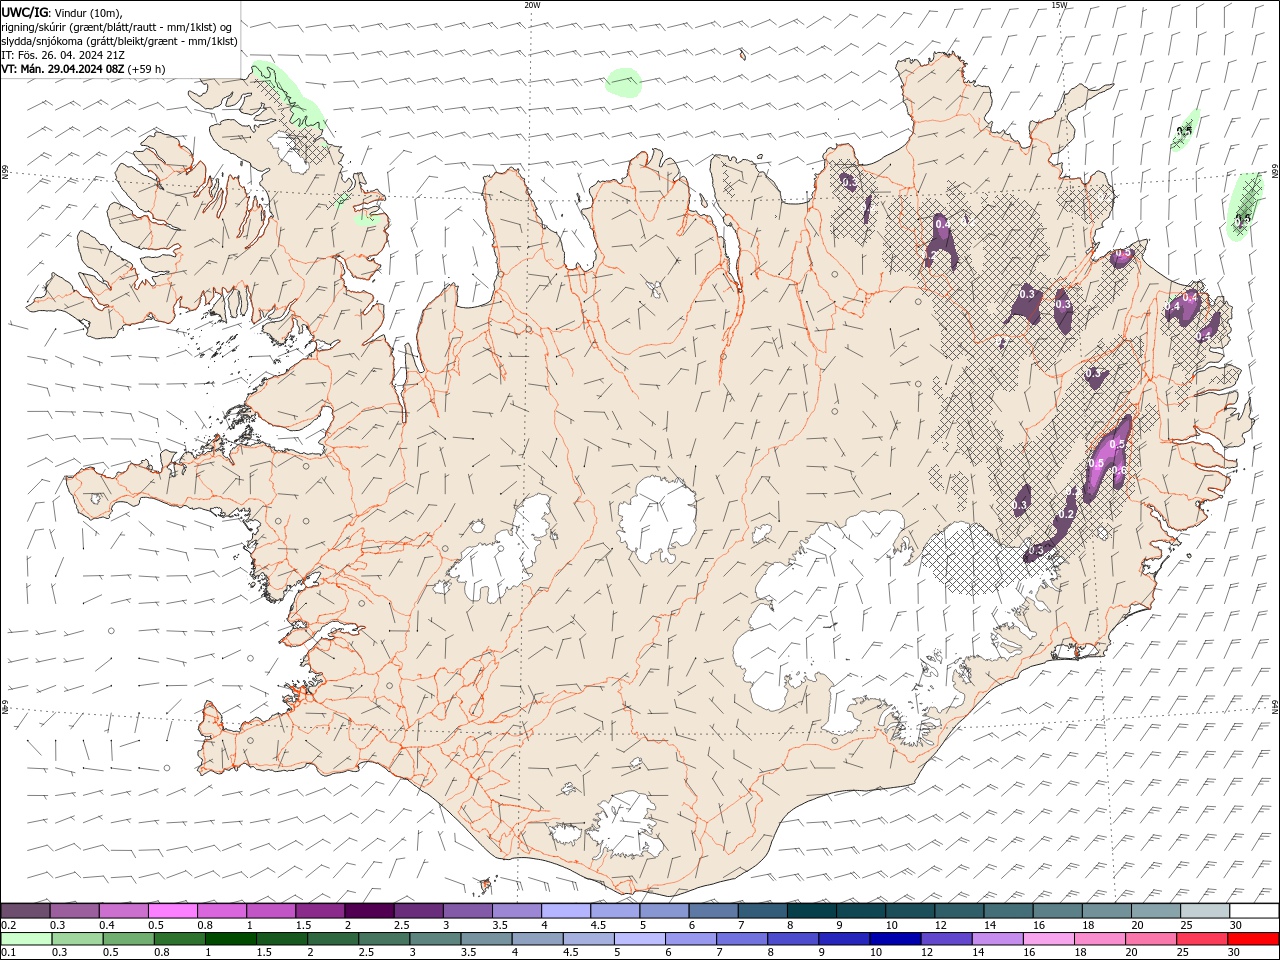This screenshot has height=960, width=1280.
Task: Choose upper legend swatch labeled 6
Action: coord(713,910)
